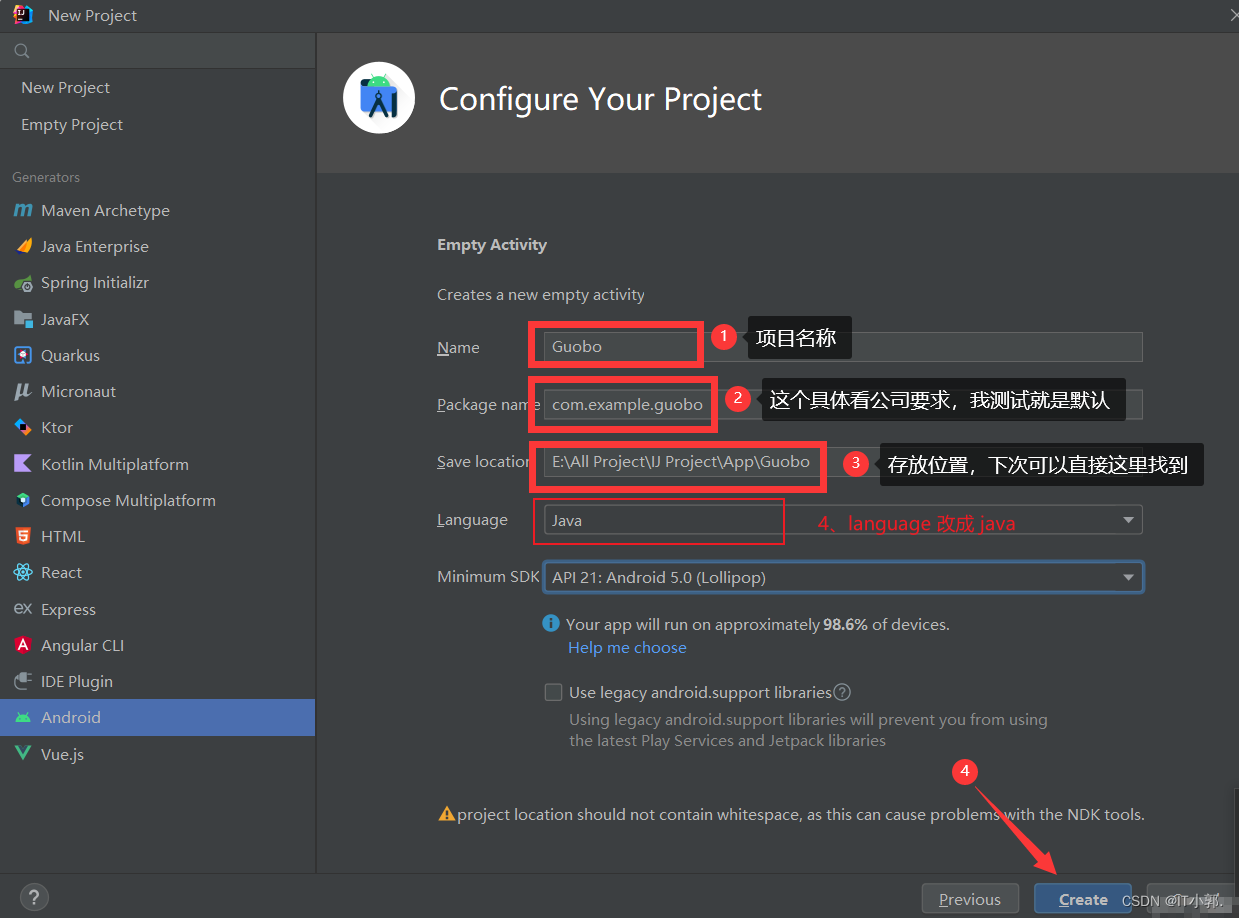The image size is (1239, 918).
Task: Pick the Vue.js generator icon
Action: pyautogui.click(x=23, y=753)
